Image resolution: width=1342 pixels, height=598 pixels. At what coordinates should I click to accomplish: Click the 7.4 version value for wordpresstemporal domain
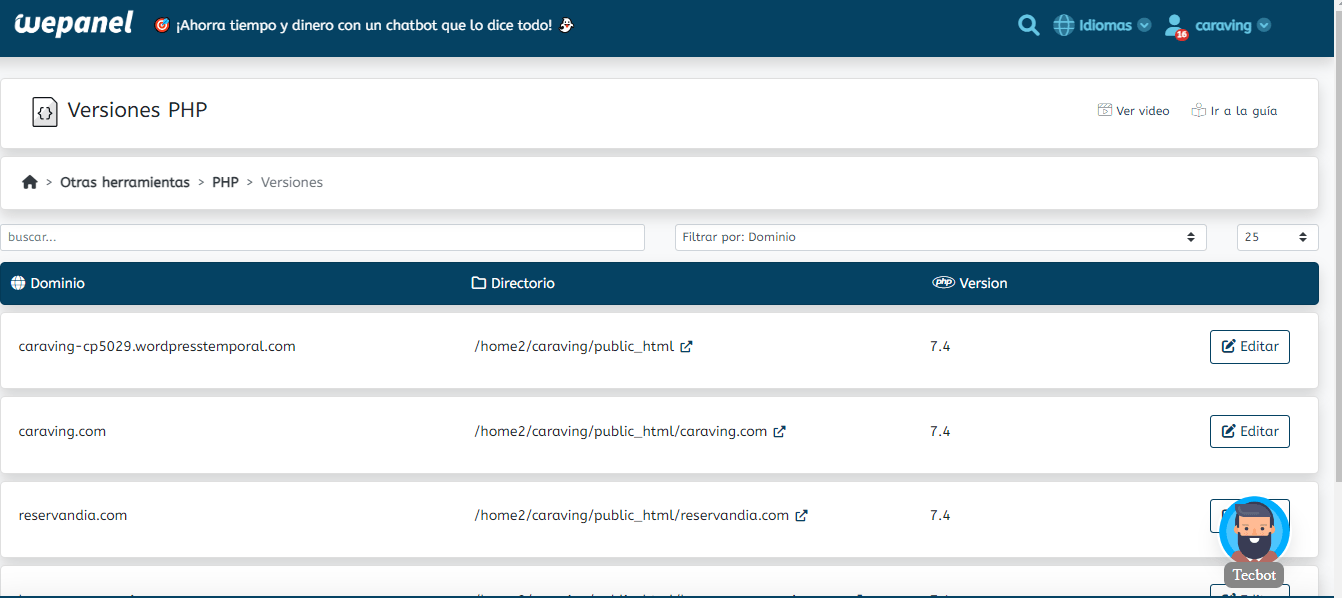click(940, 346)
